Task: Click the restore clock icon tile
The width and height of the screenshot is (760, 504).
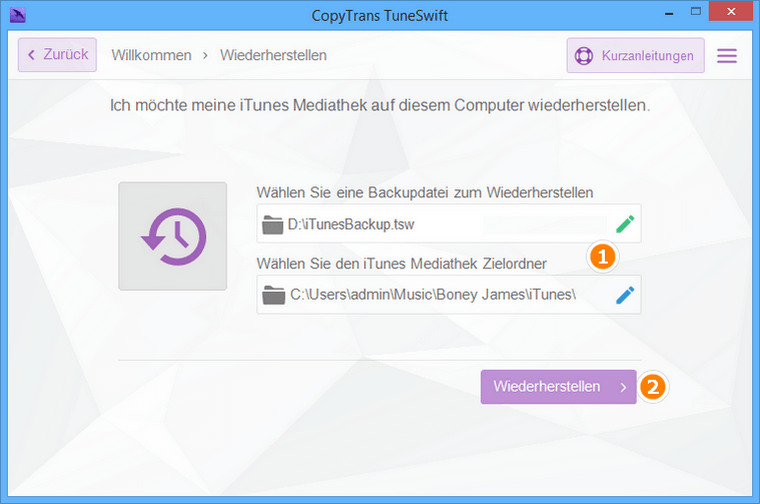Action: coord(173,236)
